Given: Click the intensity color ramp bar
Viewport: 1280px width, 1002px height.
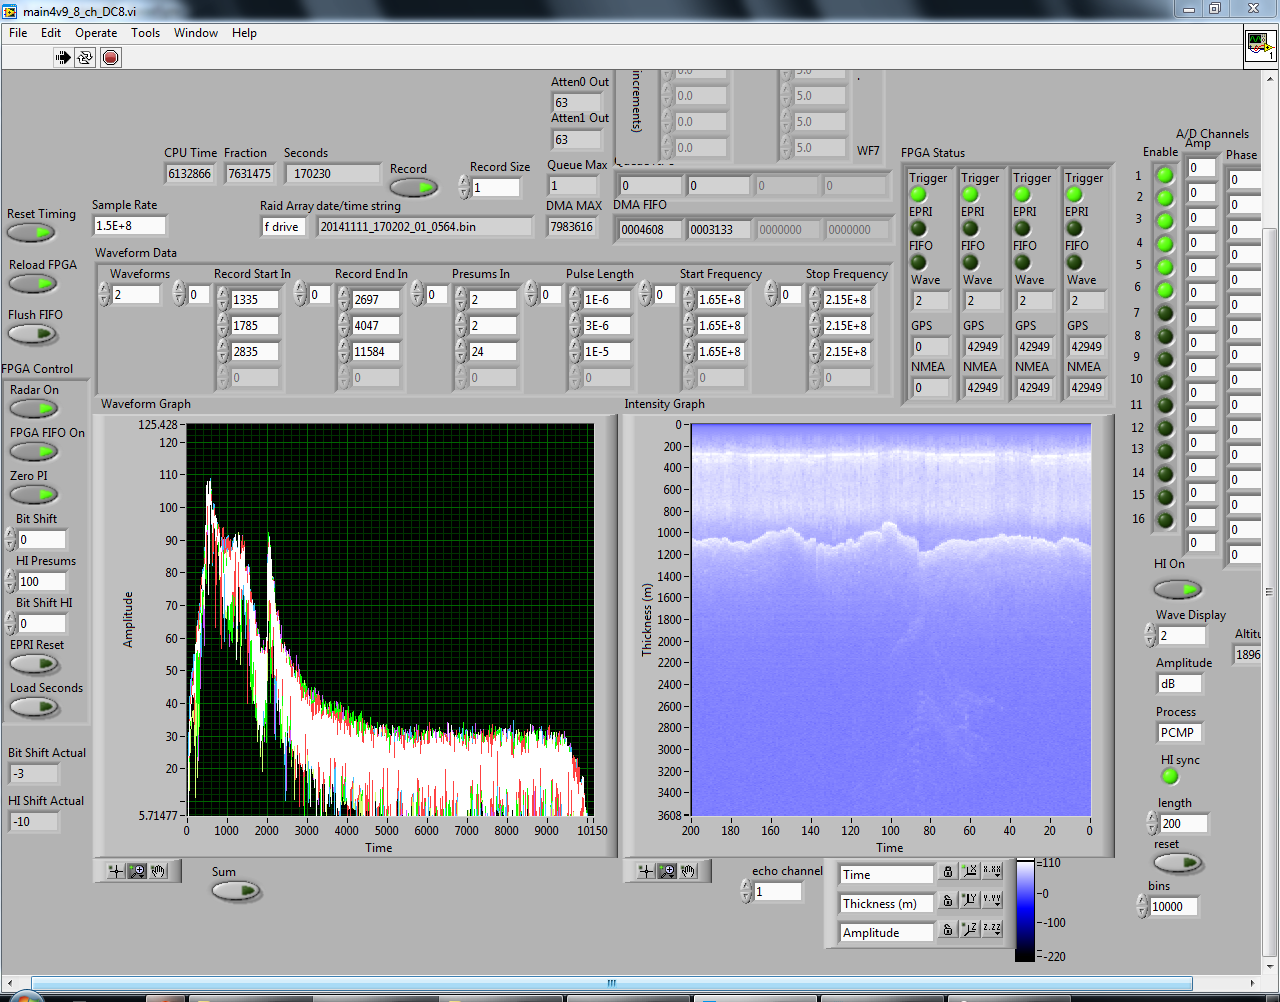Looking at the screenshot, I should pos(1025,910).
